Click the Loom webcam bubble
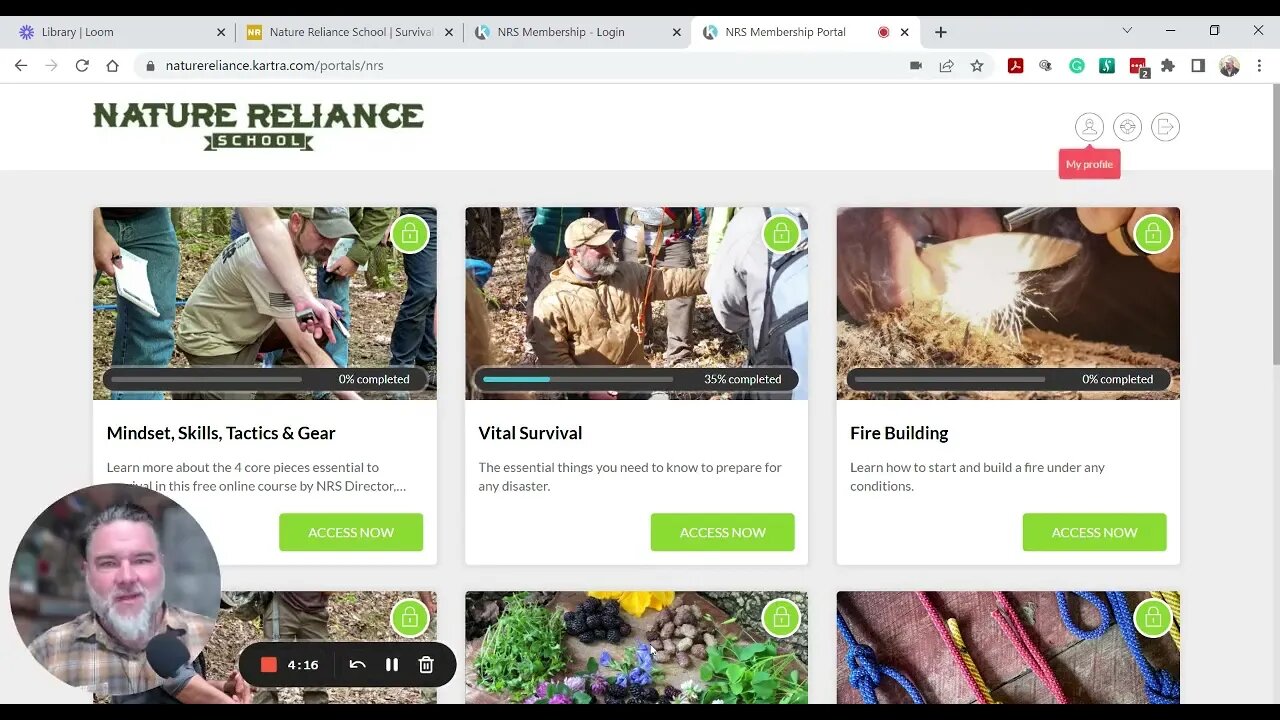This screenshot has width=1280, height=720. [x=115, y=590]
